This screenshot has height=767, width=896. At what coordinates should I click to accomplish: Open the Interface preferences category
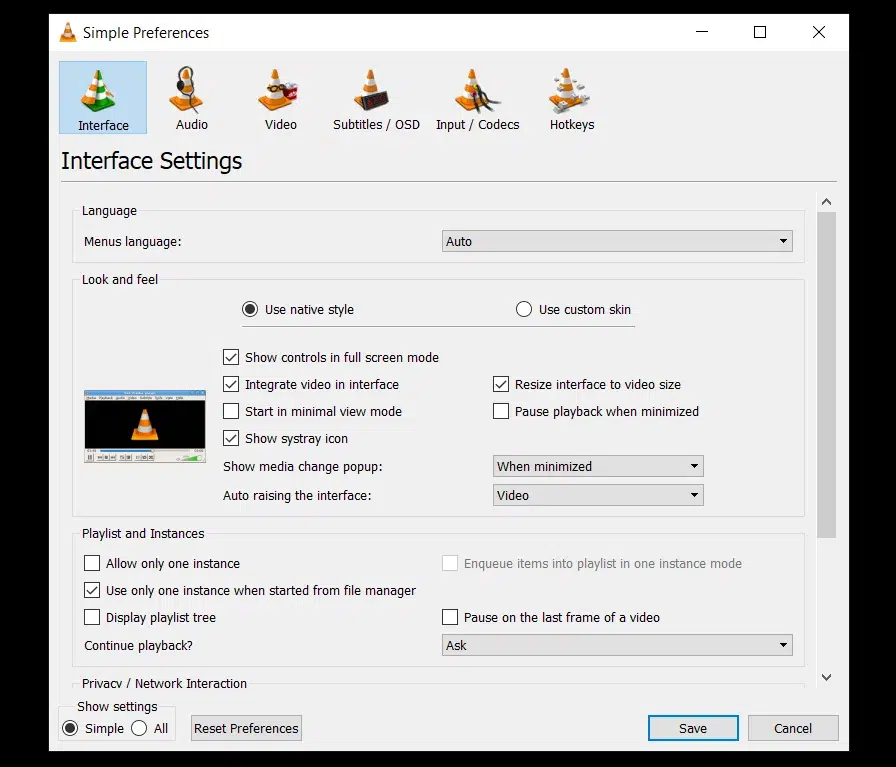click(x=103, y=98)
